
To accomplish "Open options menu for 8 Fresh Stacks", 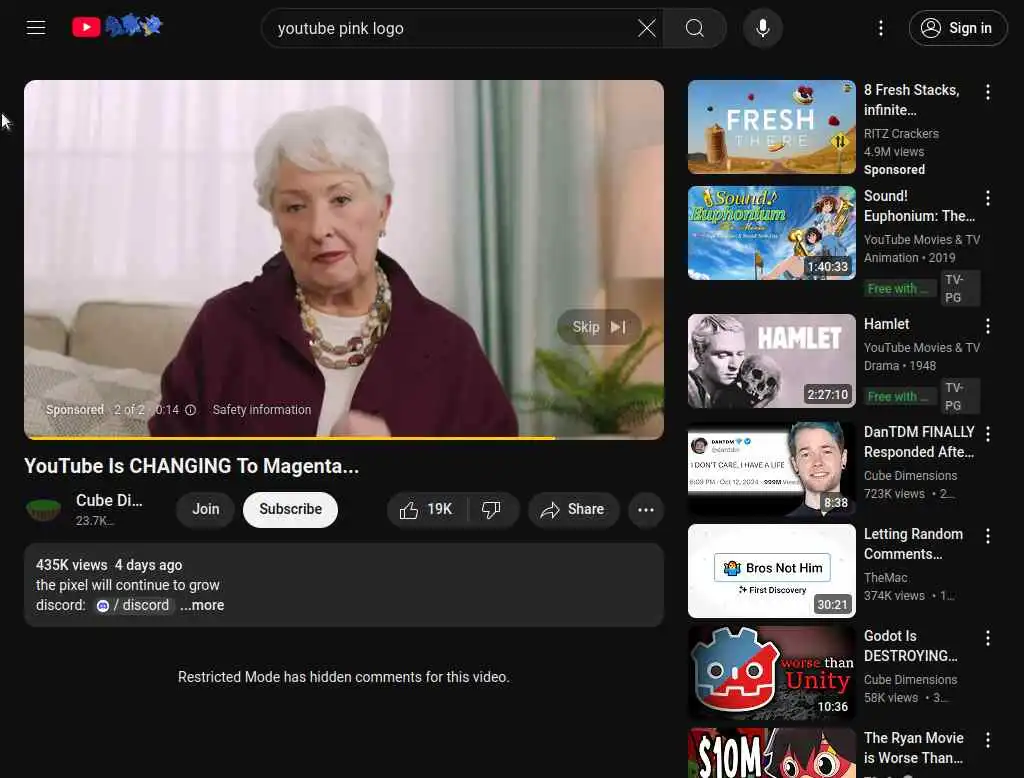I will (987, 92).
